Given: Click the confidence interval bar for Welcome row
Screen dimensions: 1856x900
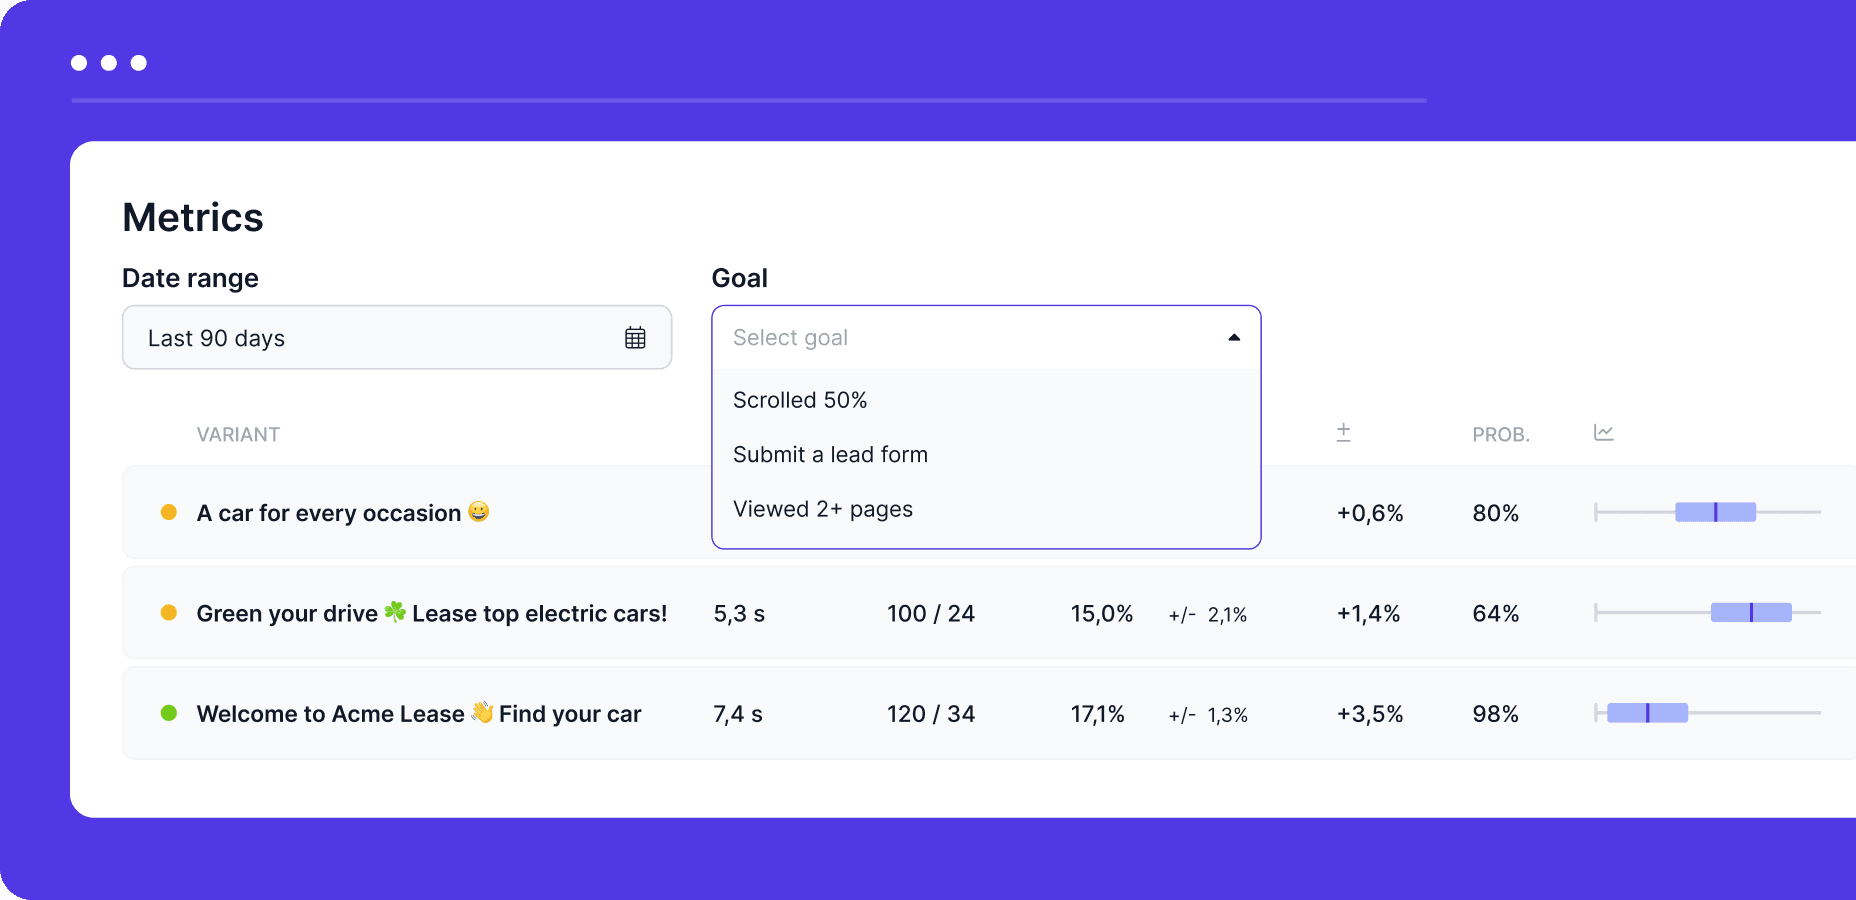Looking at the screenshot, I should (x=1647, y=713).
